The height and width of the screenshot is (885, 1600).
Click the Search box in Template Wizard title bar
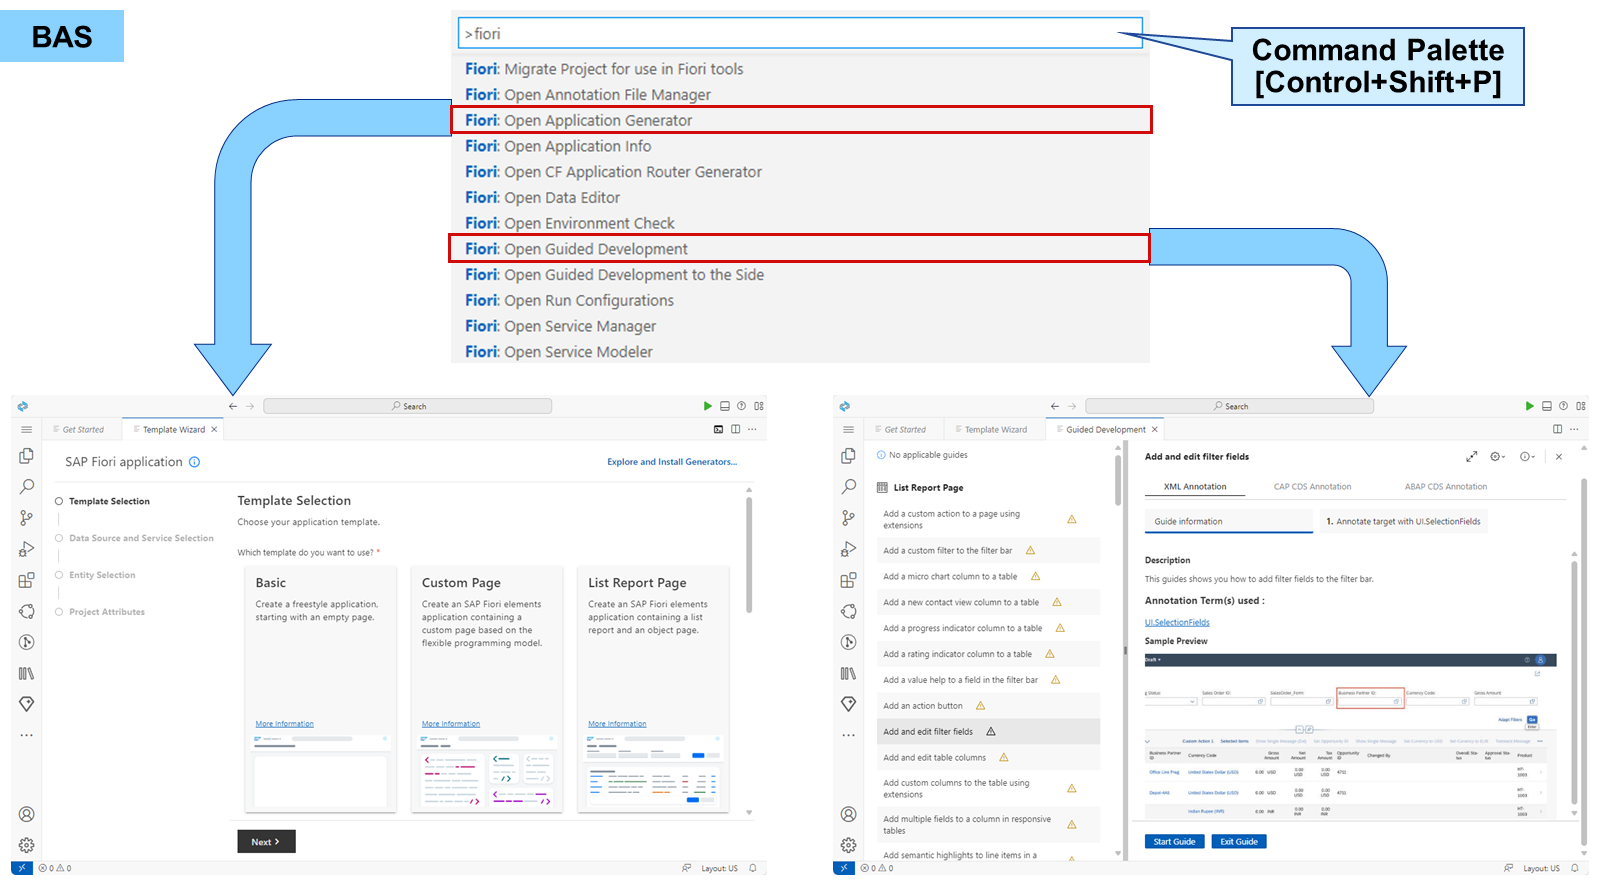408,406
